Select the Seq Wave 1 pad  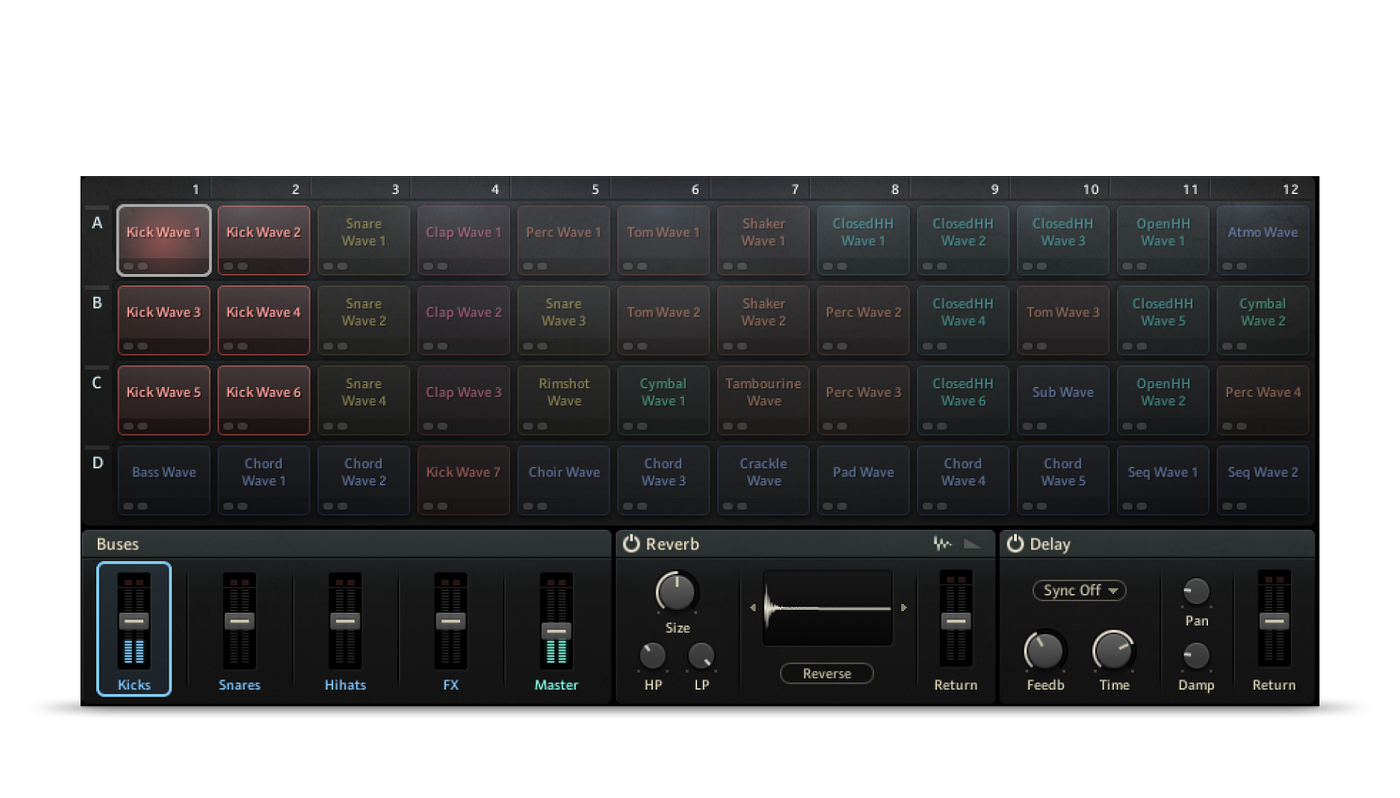tap(1164, 480)
